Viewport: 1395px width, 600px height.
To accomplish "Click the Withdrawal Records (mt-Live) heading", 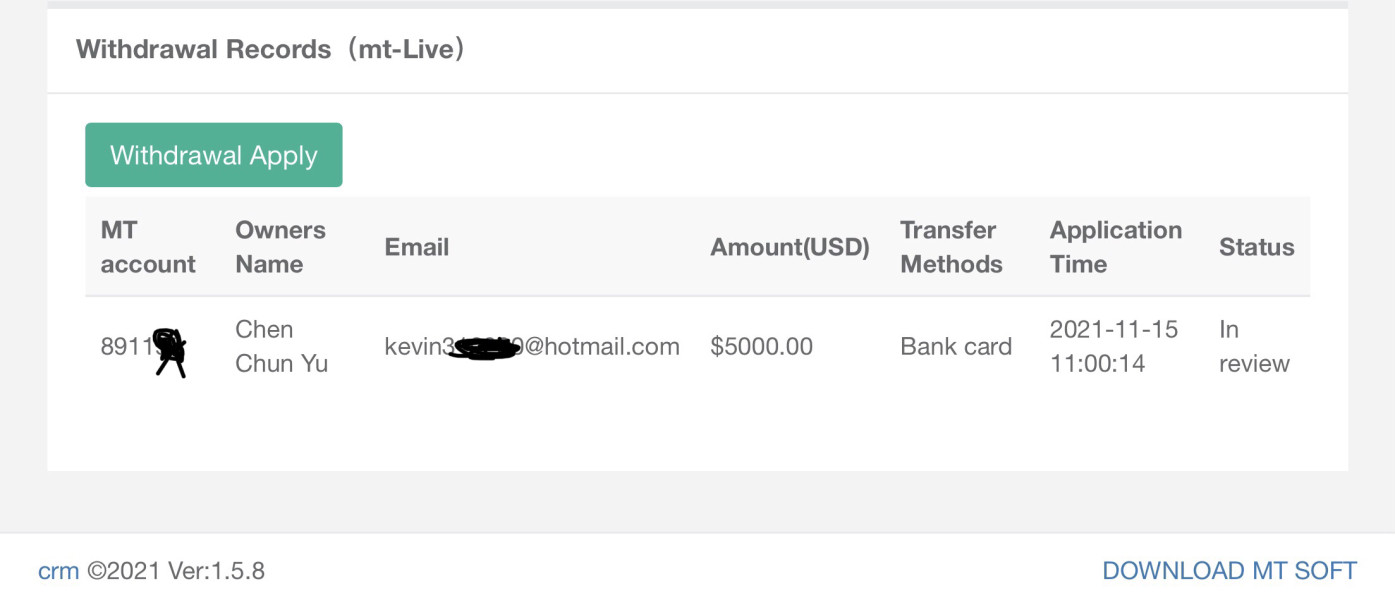I will (270, 49).
